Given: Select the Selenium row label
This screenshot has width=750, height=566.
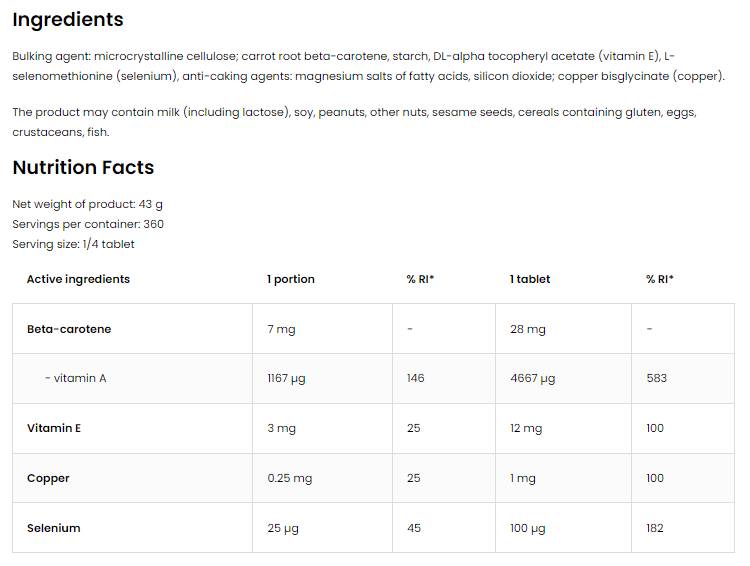Looking at the screenshot, I should [x=54, y=528].
